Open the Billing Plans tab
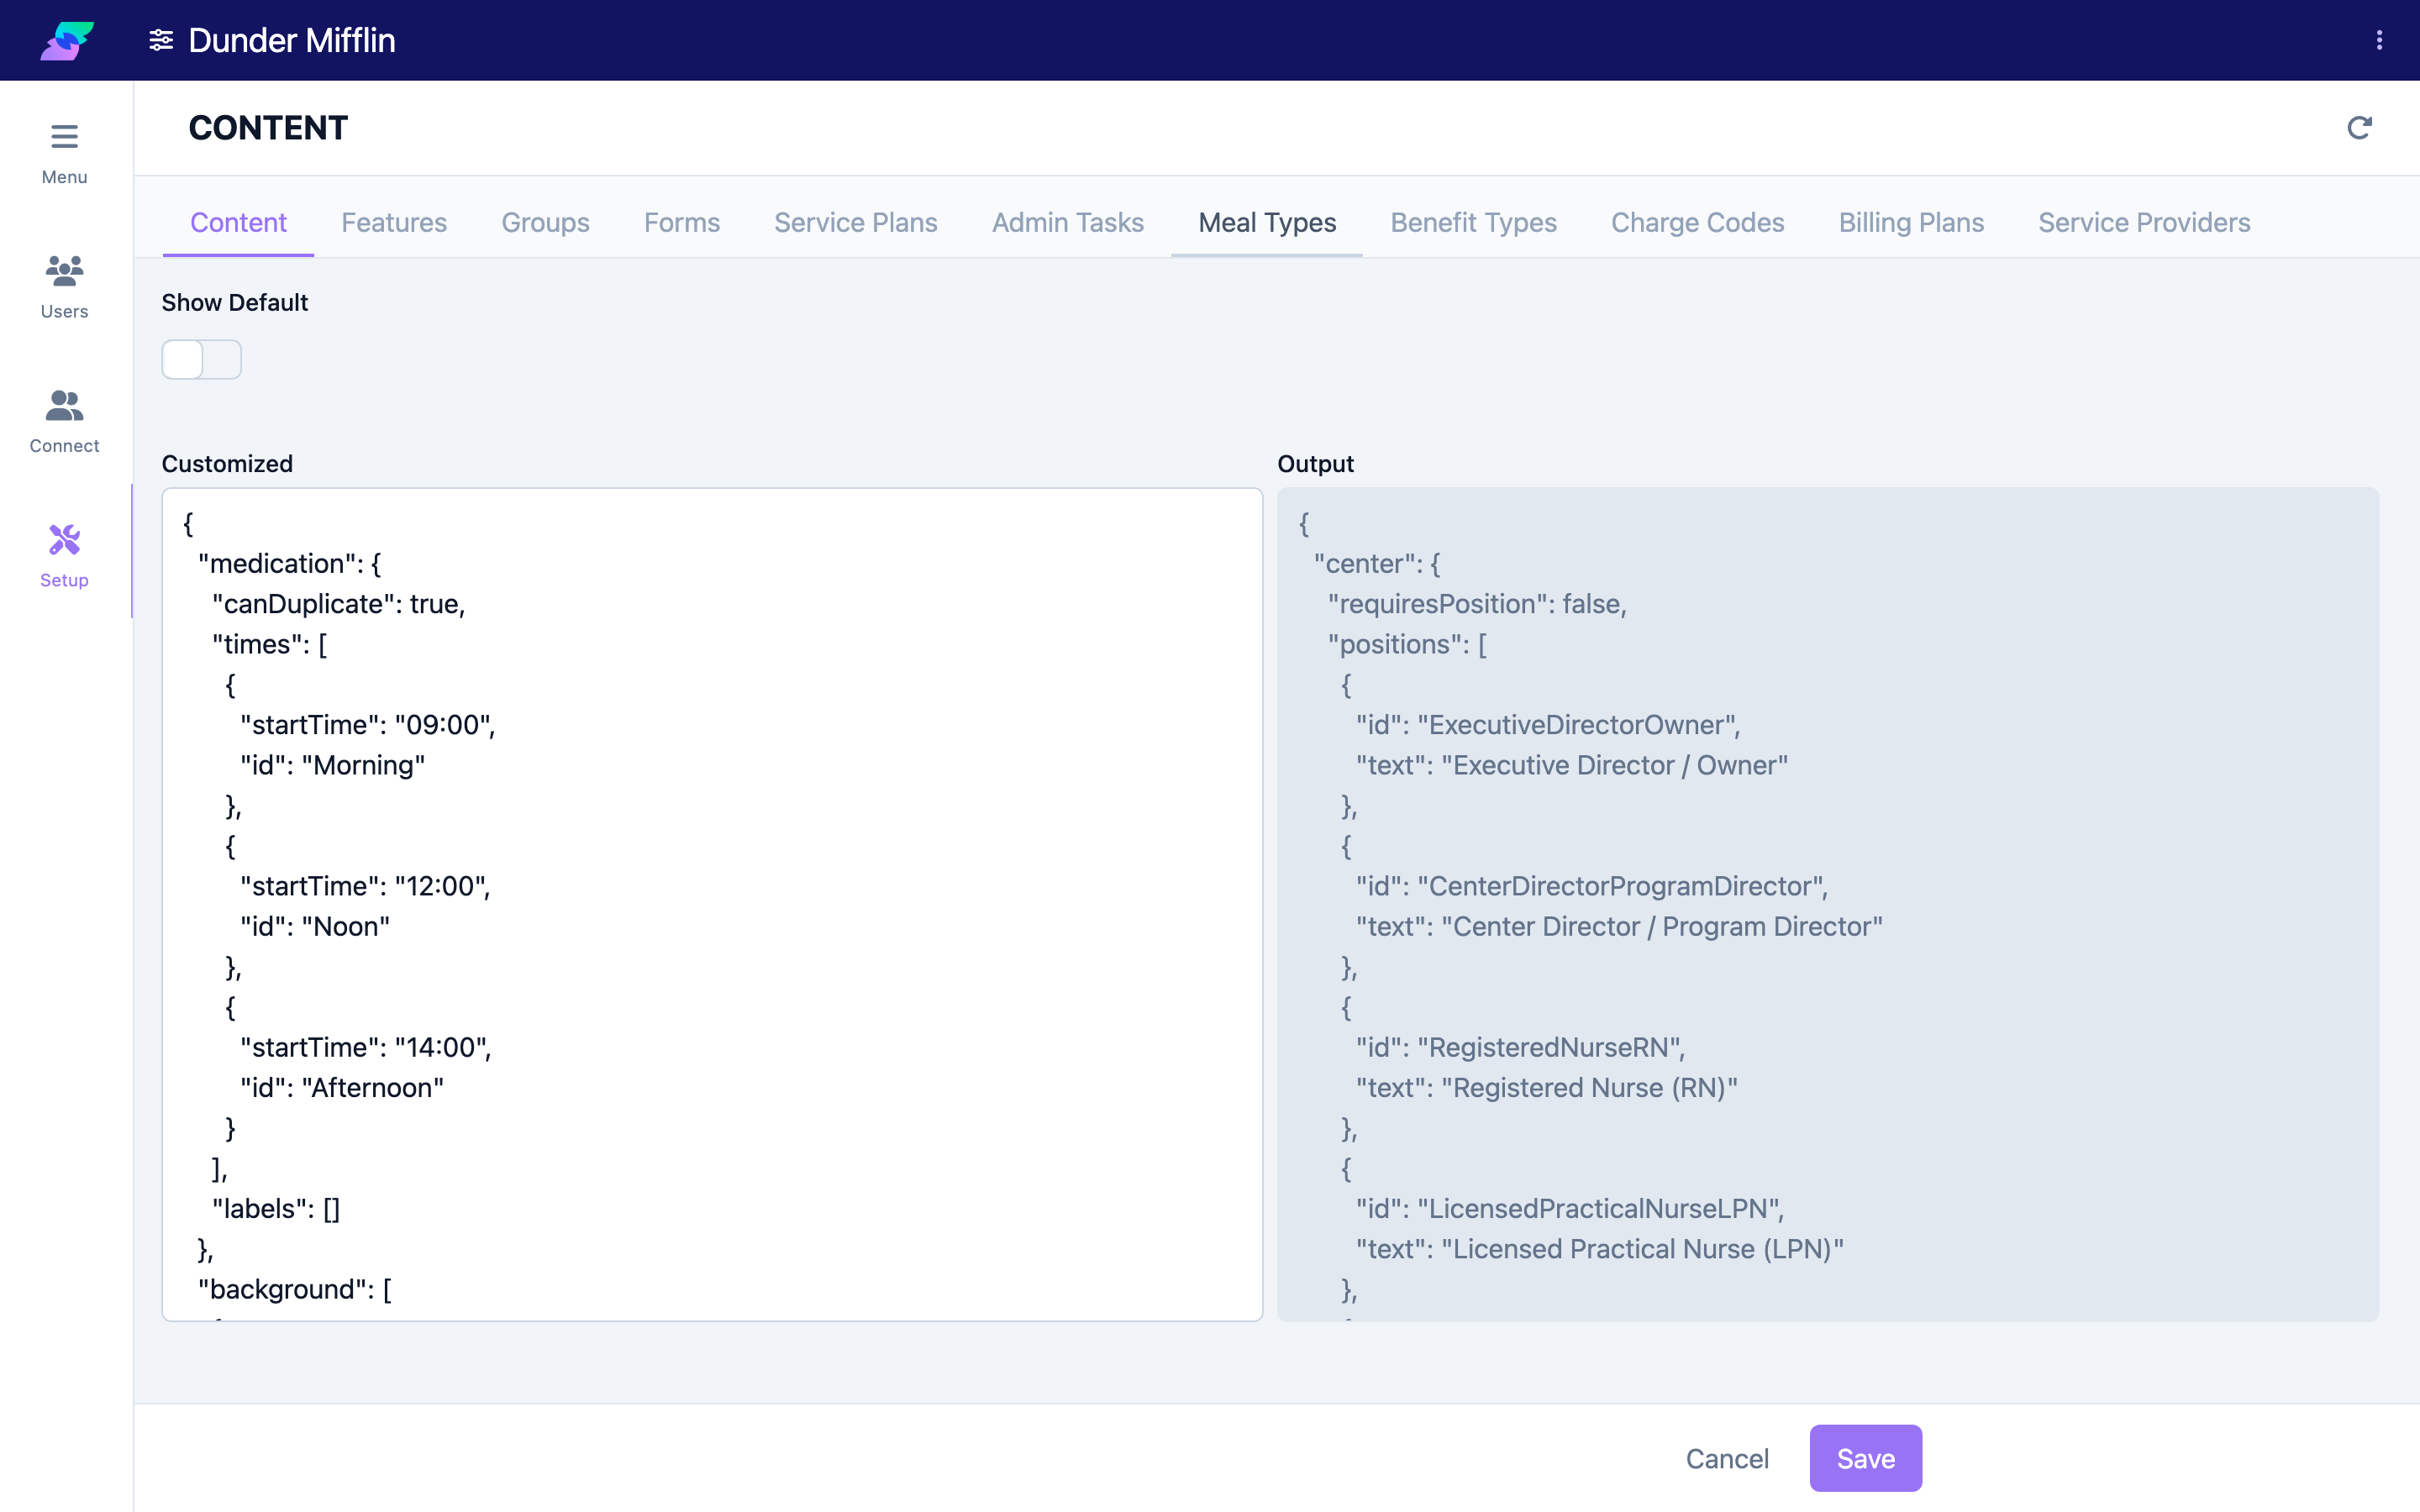This screenshot has height=1512, width=2420. [x=1911, y=222]
